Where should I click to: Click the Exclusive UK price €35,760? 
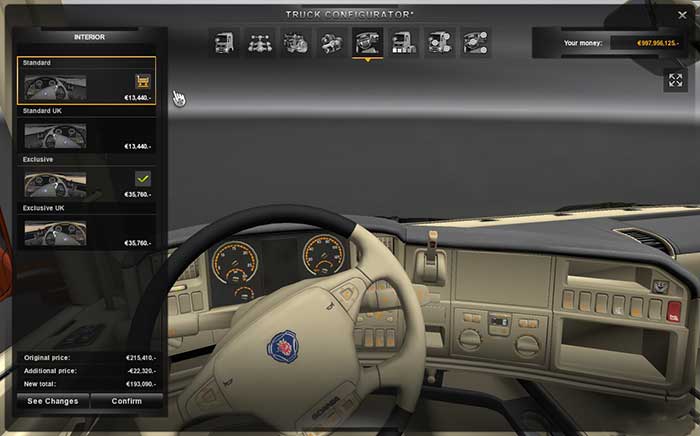click(x=138, y=243)
